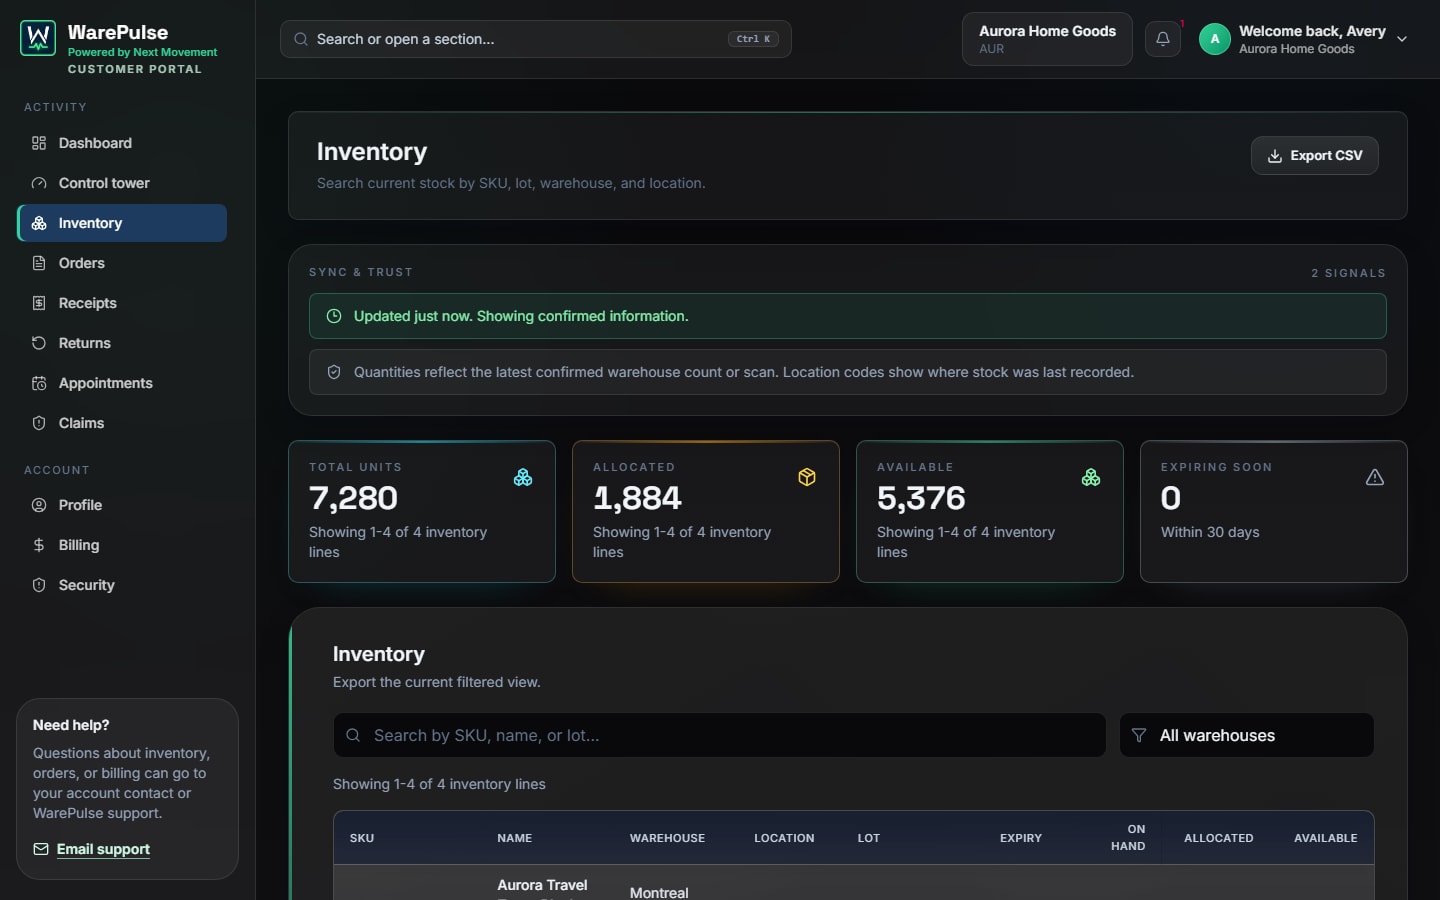Focus the Search by SKU, name, or lot field

[x=719, y=735]
